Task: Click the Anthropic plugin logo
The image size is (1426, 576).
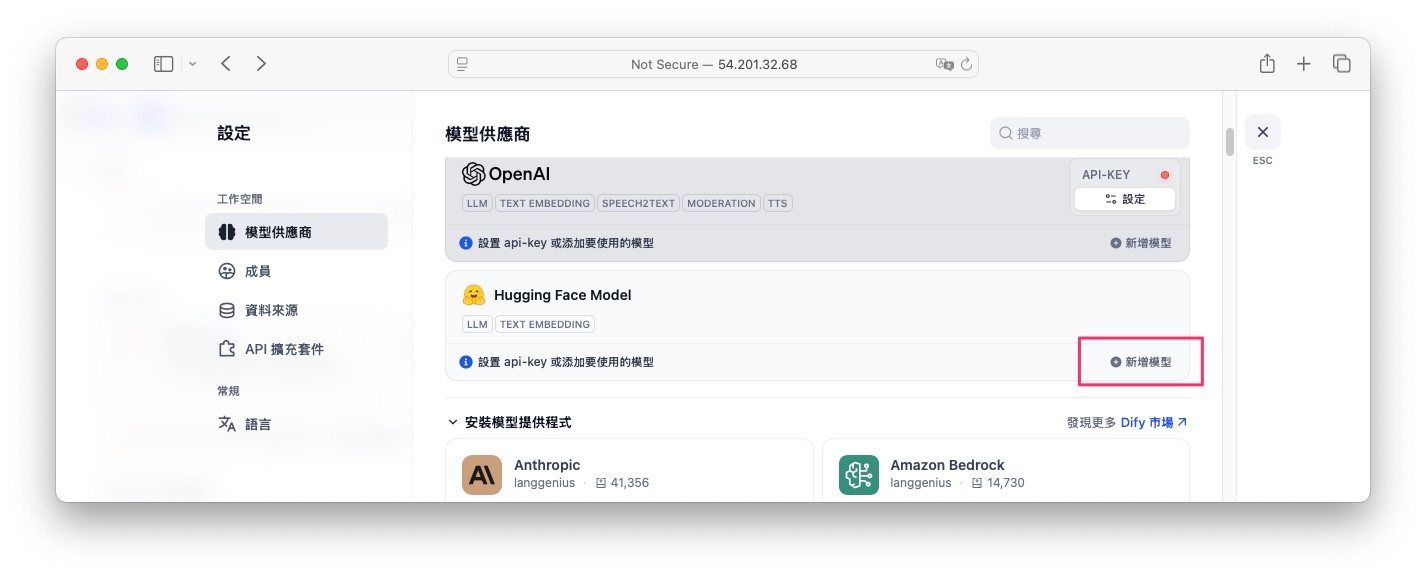Action: tap(482, 475)
